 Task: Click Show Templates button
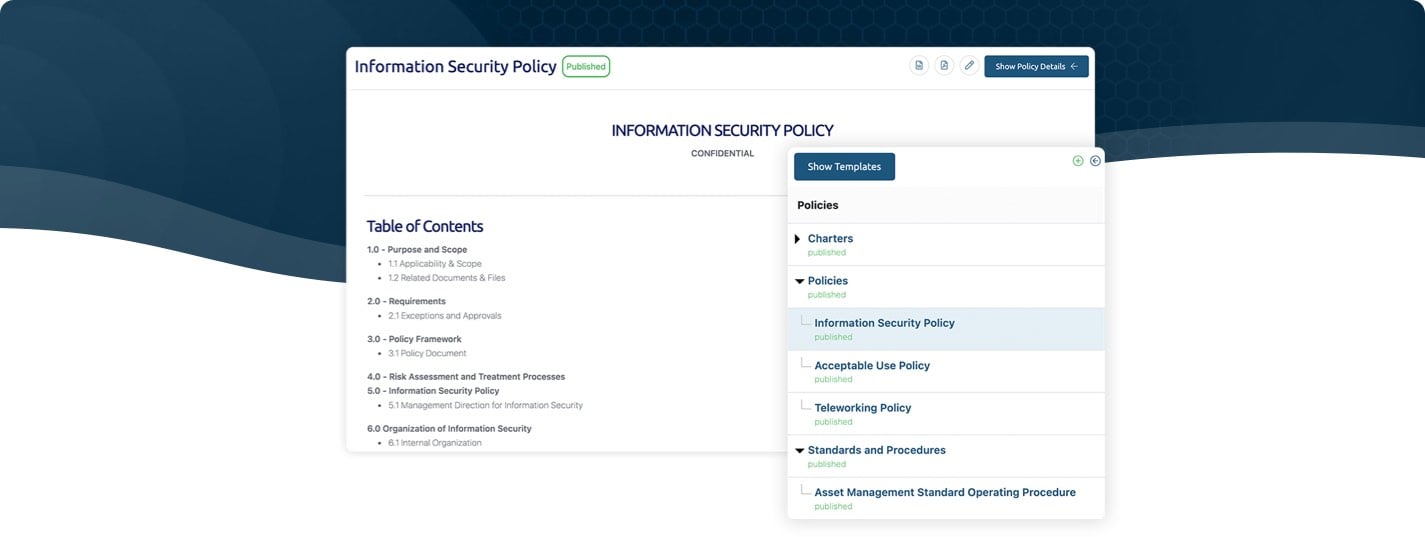pyautogui.click(x=844, y=167)
